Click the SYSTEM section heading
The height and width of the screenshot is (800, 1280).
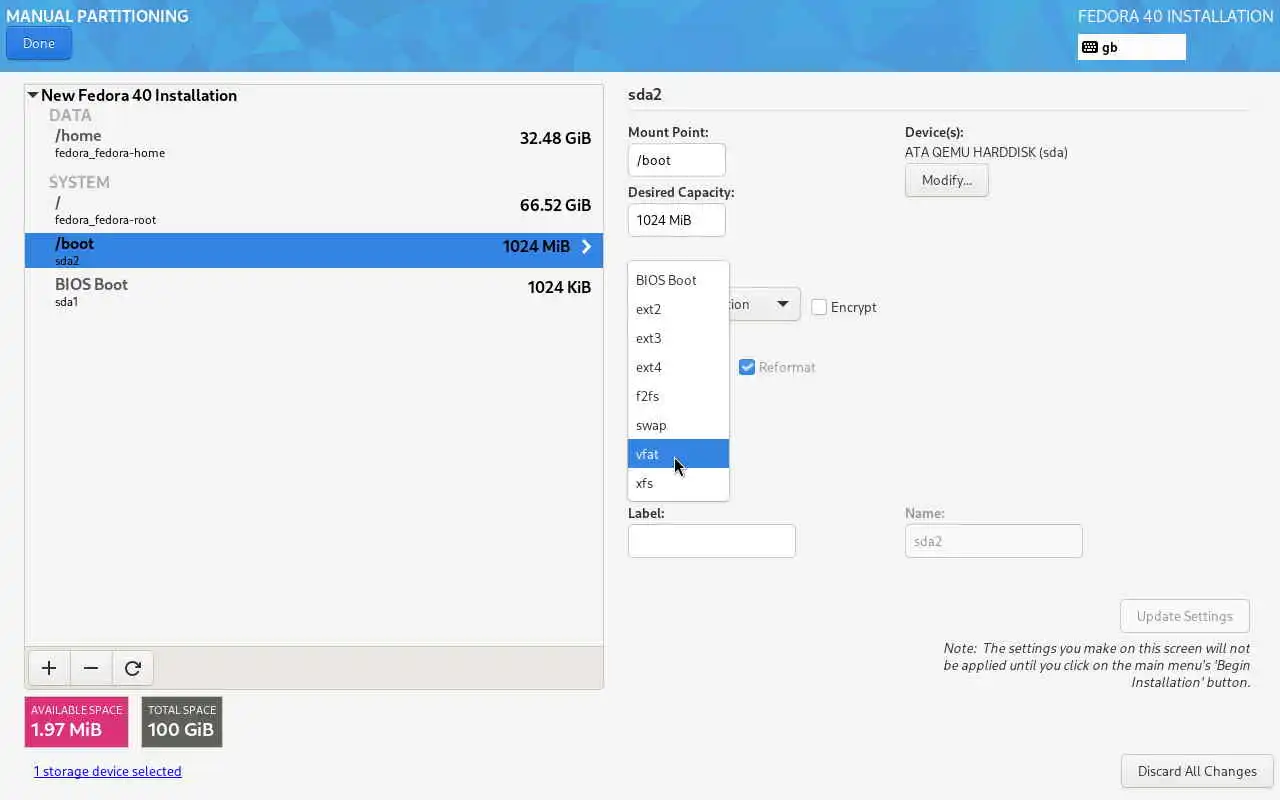[x=79, y=182]
